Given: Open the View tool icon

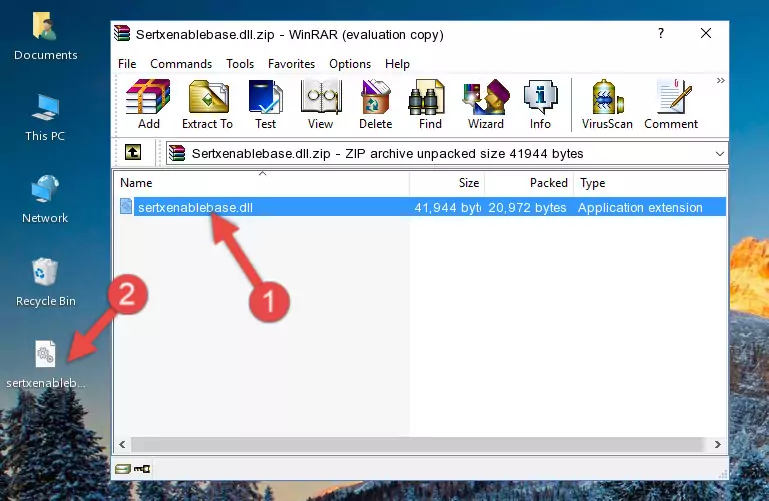Looking at the screenshot, I should 321,104.
